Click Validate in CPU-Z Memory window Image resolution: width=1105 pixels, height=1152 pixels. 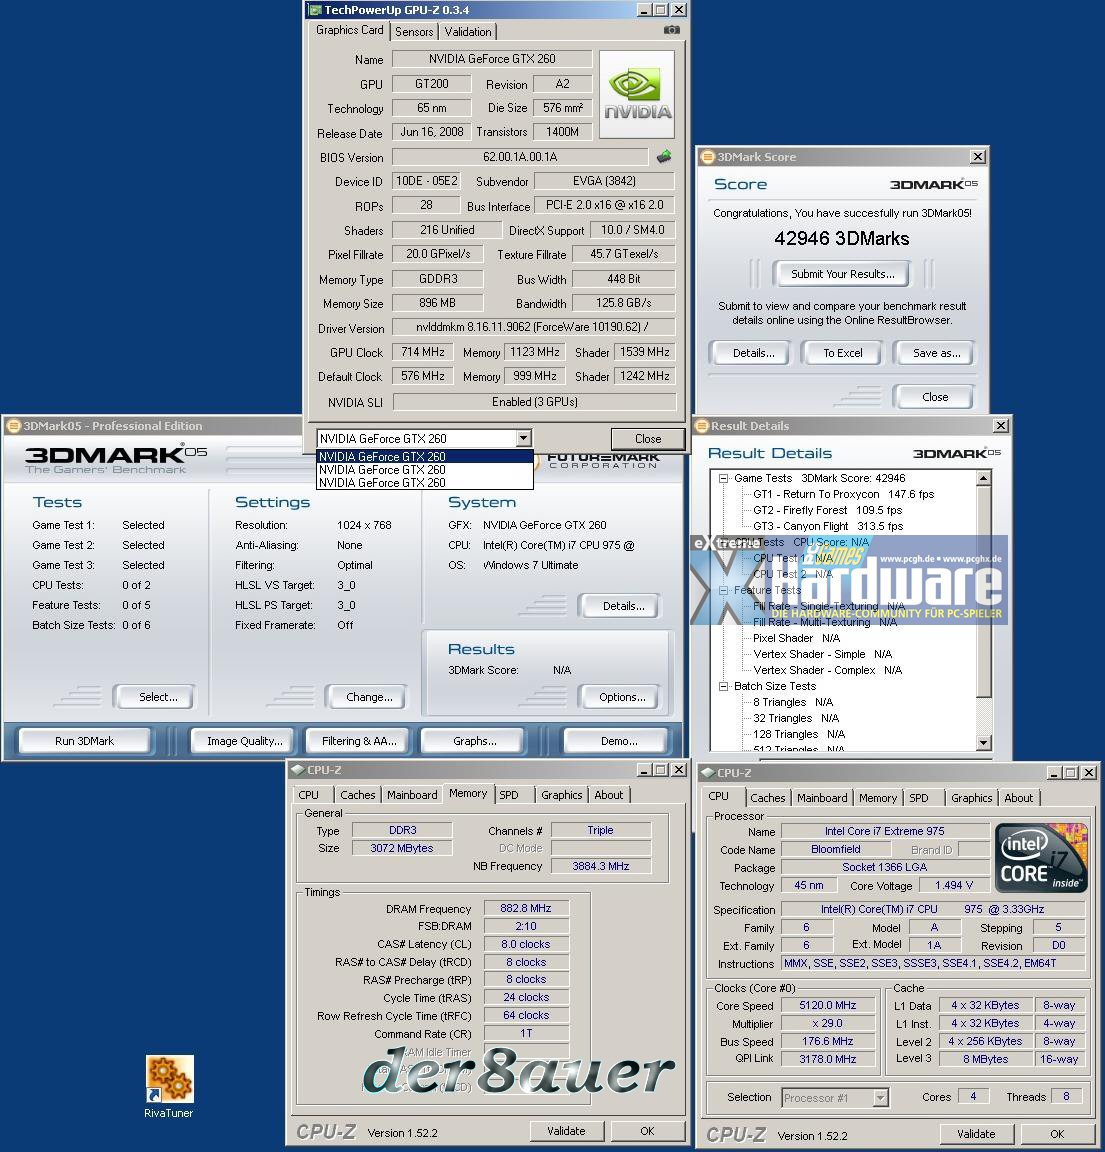(x=566, y=1131)
